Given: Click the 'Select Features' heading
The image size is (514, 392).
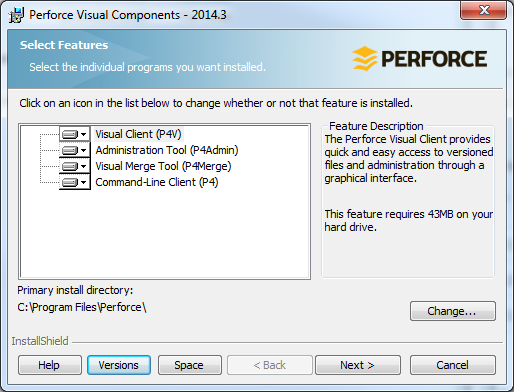Looking at the screenshot, I should pyautogui.click(x=64, y=45).
